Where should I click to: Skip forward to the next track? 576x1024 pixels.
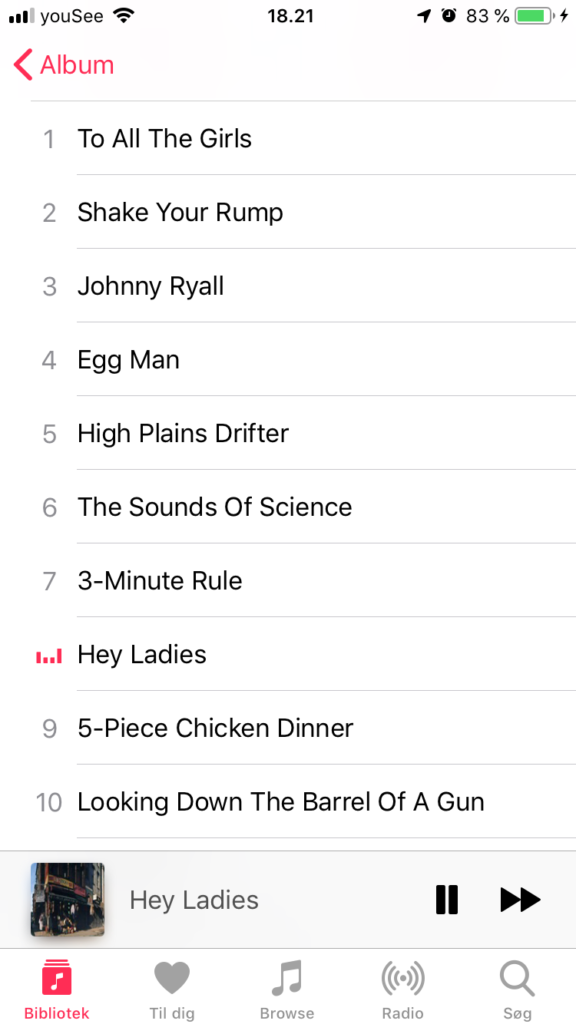[x=520, y=899]
